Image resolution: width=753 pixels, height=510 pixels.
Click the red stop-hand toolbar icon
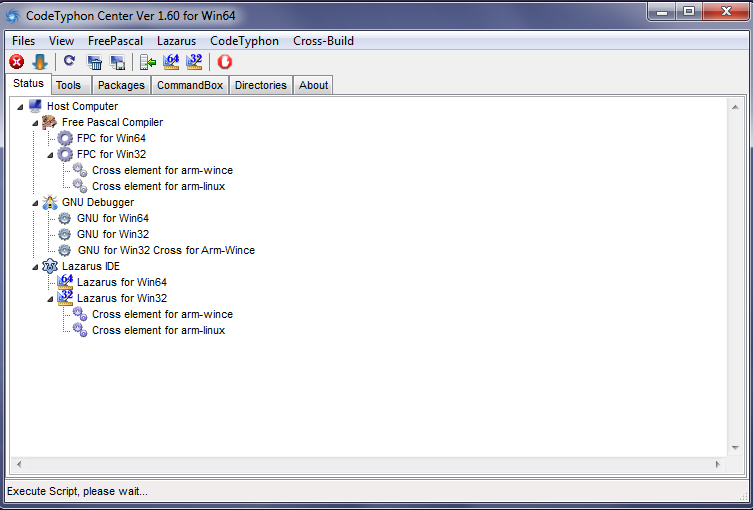click(224, 61)
